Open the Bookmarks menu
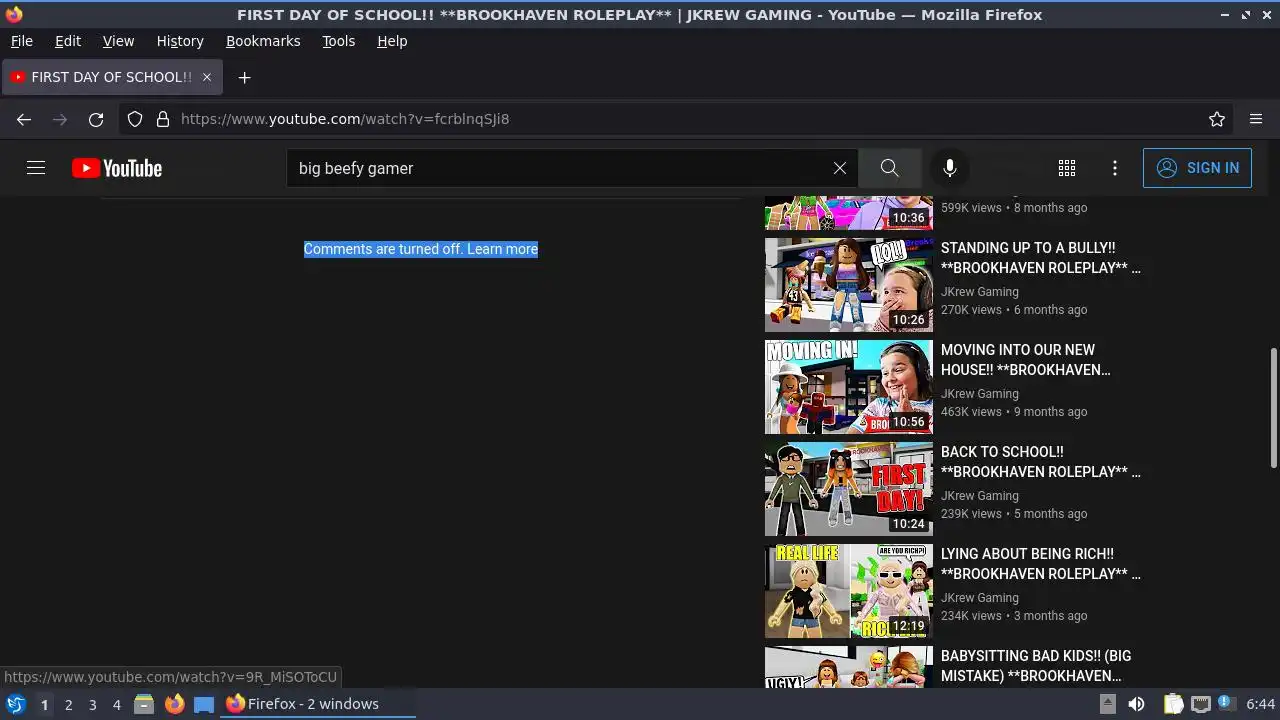 click(263, 41)
